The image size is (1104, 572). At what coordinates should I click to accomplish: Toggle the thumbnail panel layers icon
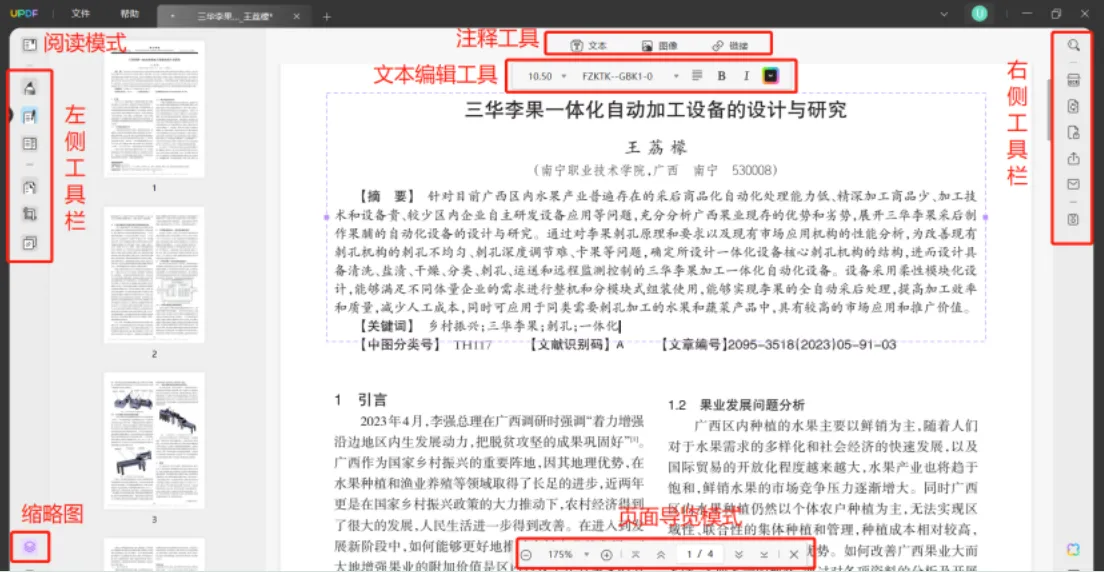[30, 546]
